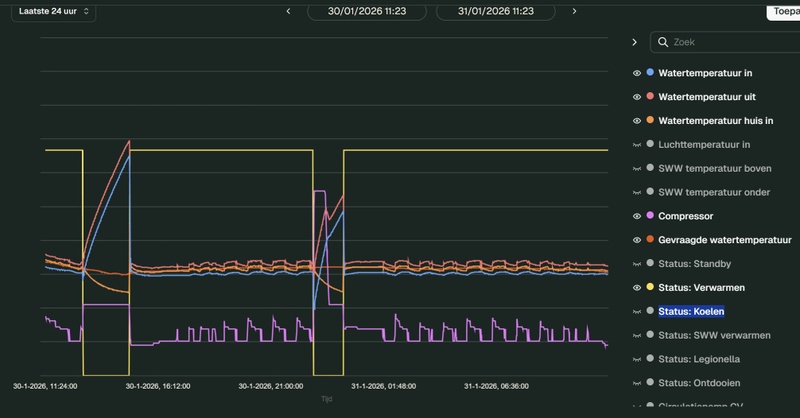The width and height of the screenshot is (800, 418).
Task: Click the orange Watertemperatuur huis in dot
Action: (650, 120)
